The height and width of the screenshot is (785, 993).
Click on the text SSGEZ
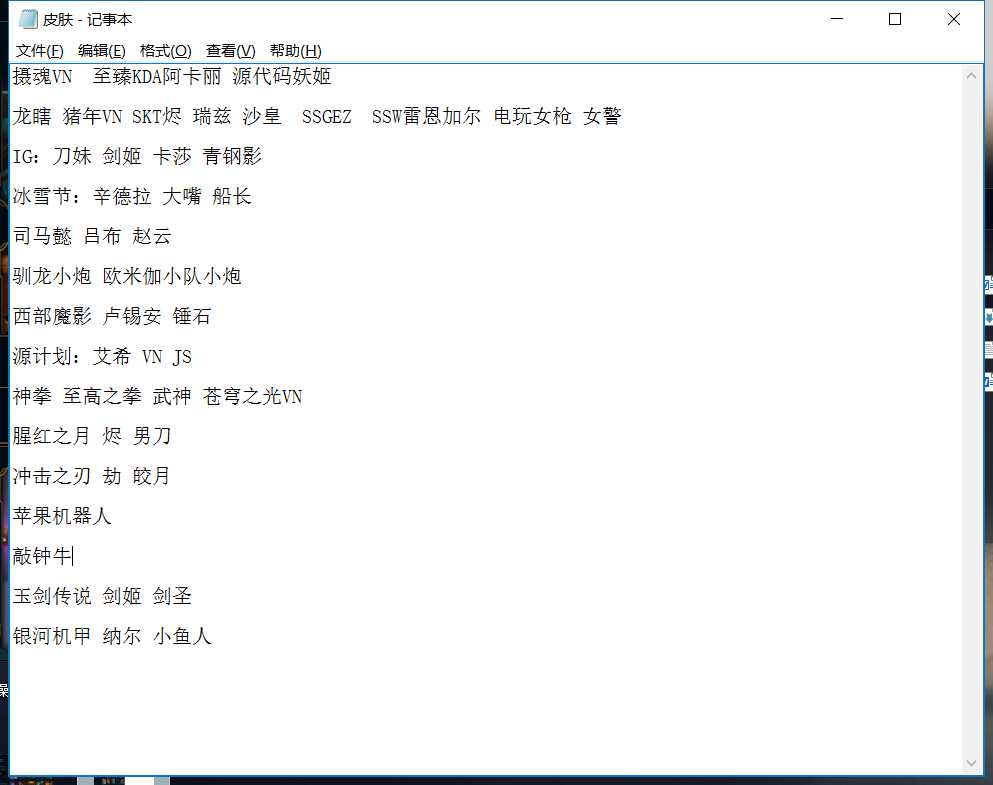point(326,116)
